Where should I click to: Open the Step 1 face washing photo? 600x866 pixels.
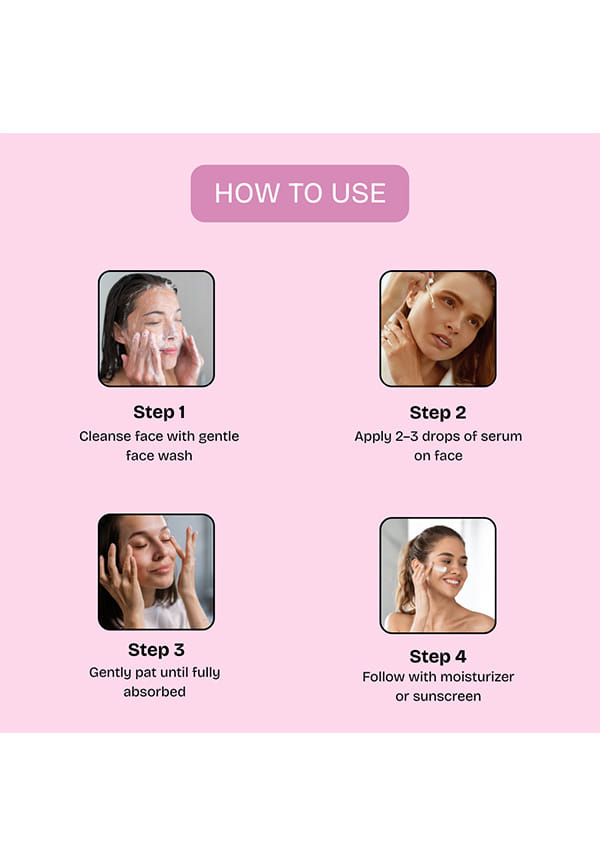tap(156, 329)
